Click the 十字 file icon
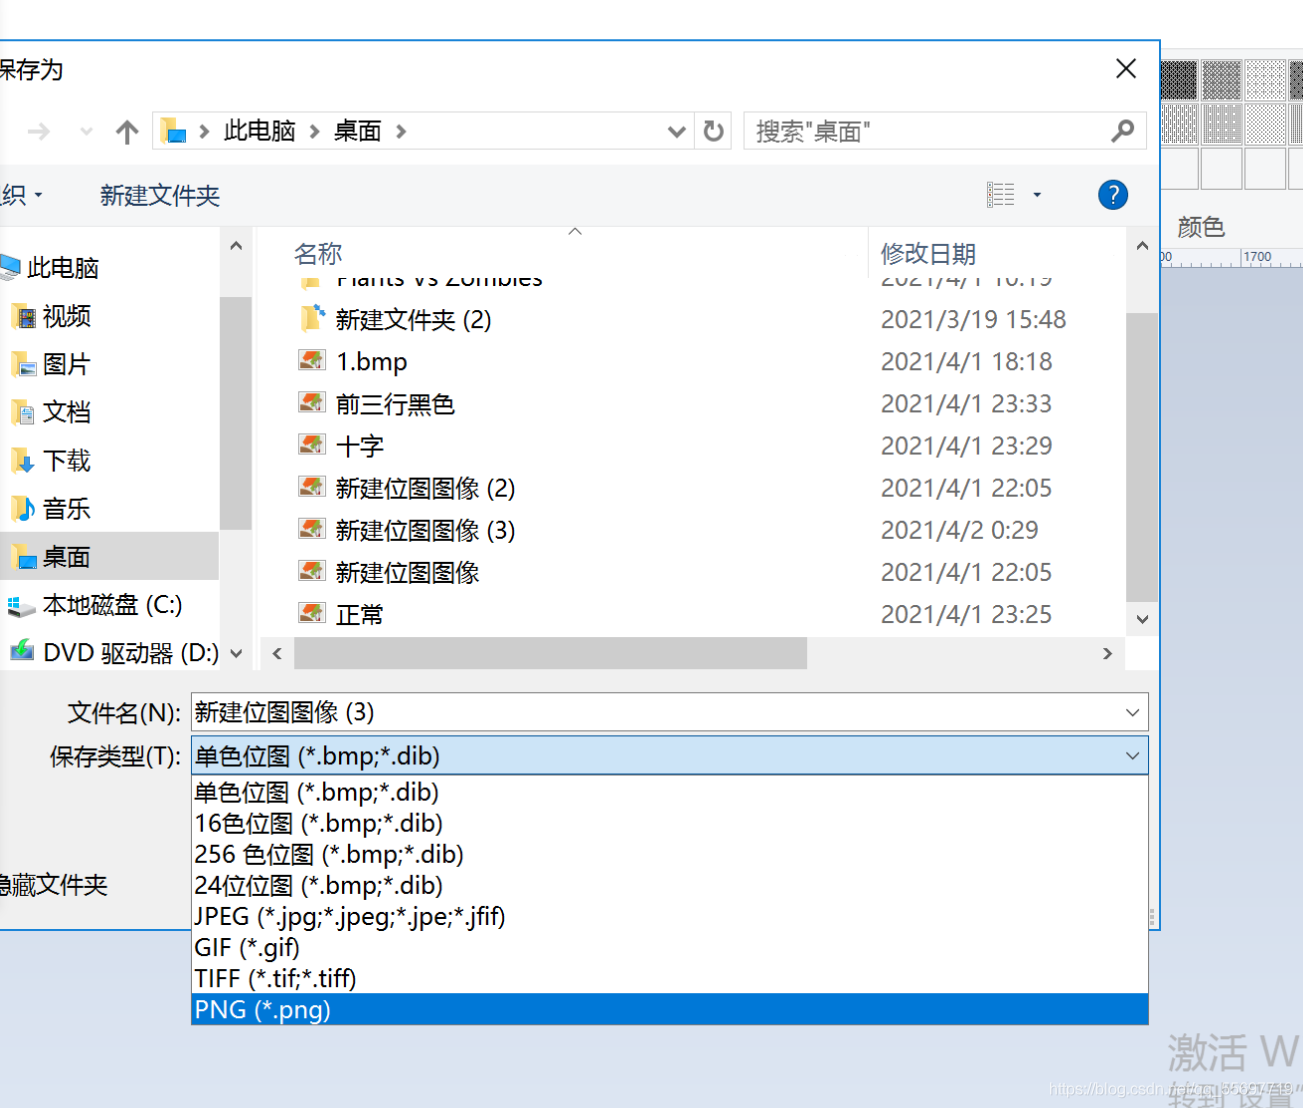 312,444
